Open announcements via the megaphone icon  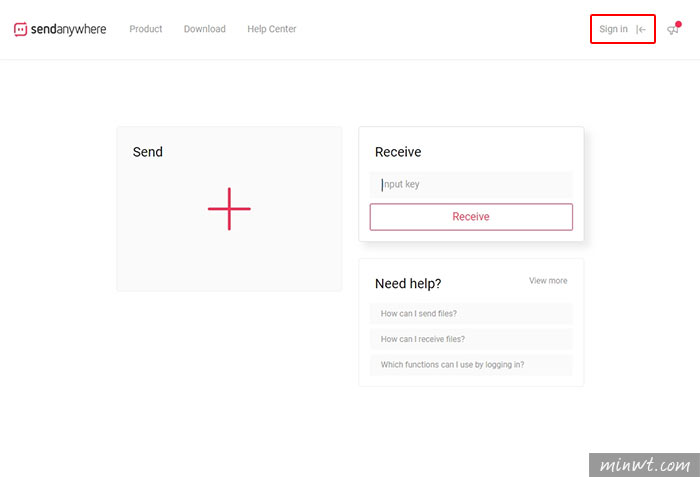pyautogui.click(x=672, y=30)
